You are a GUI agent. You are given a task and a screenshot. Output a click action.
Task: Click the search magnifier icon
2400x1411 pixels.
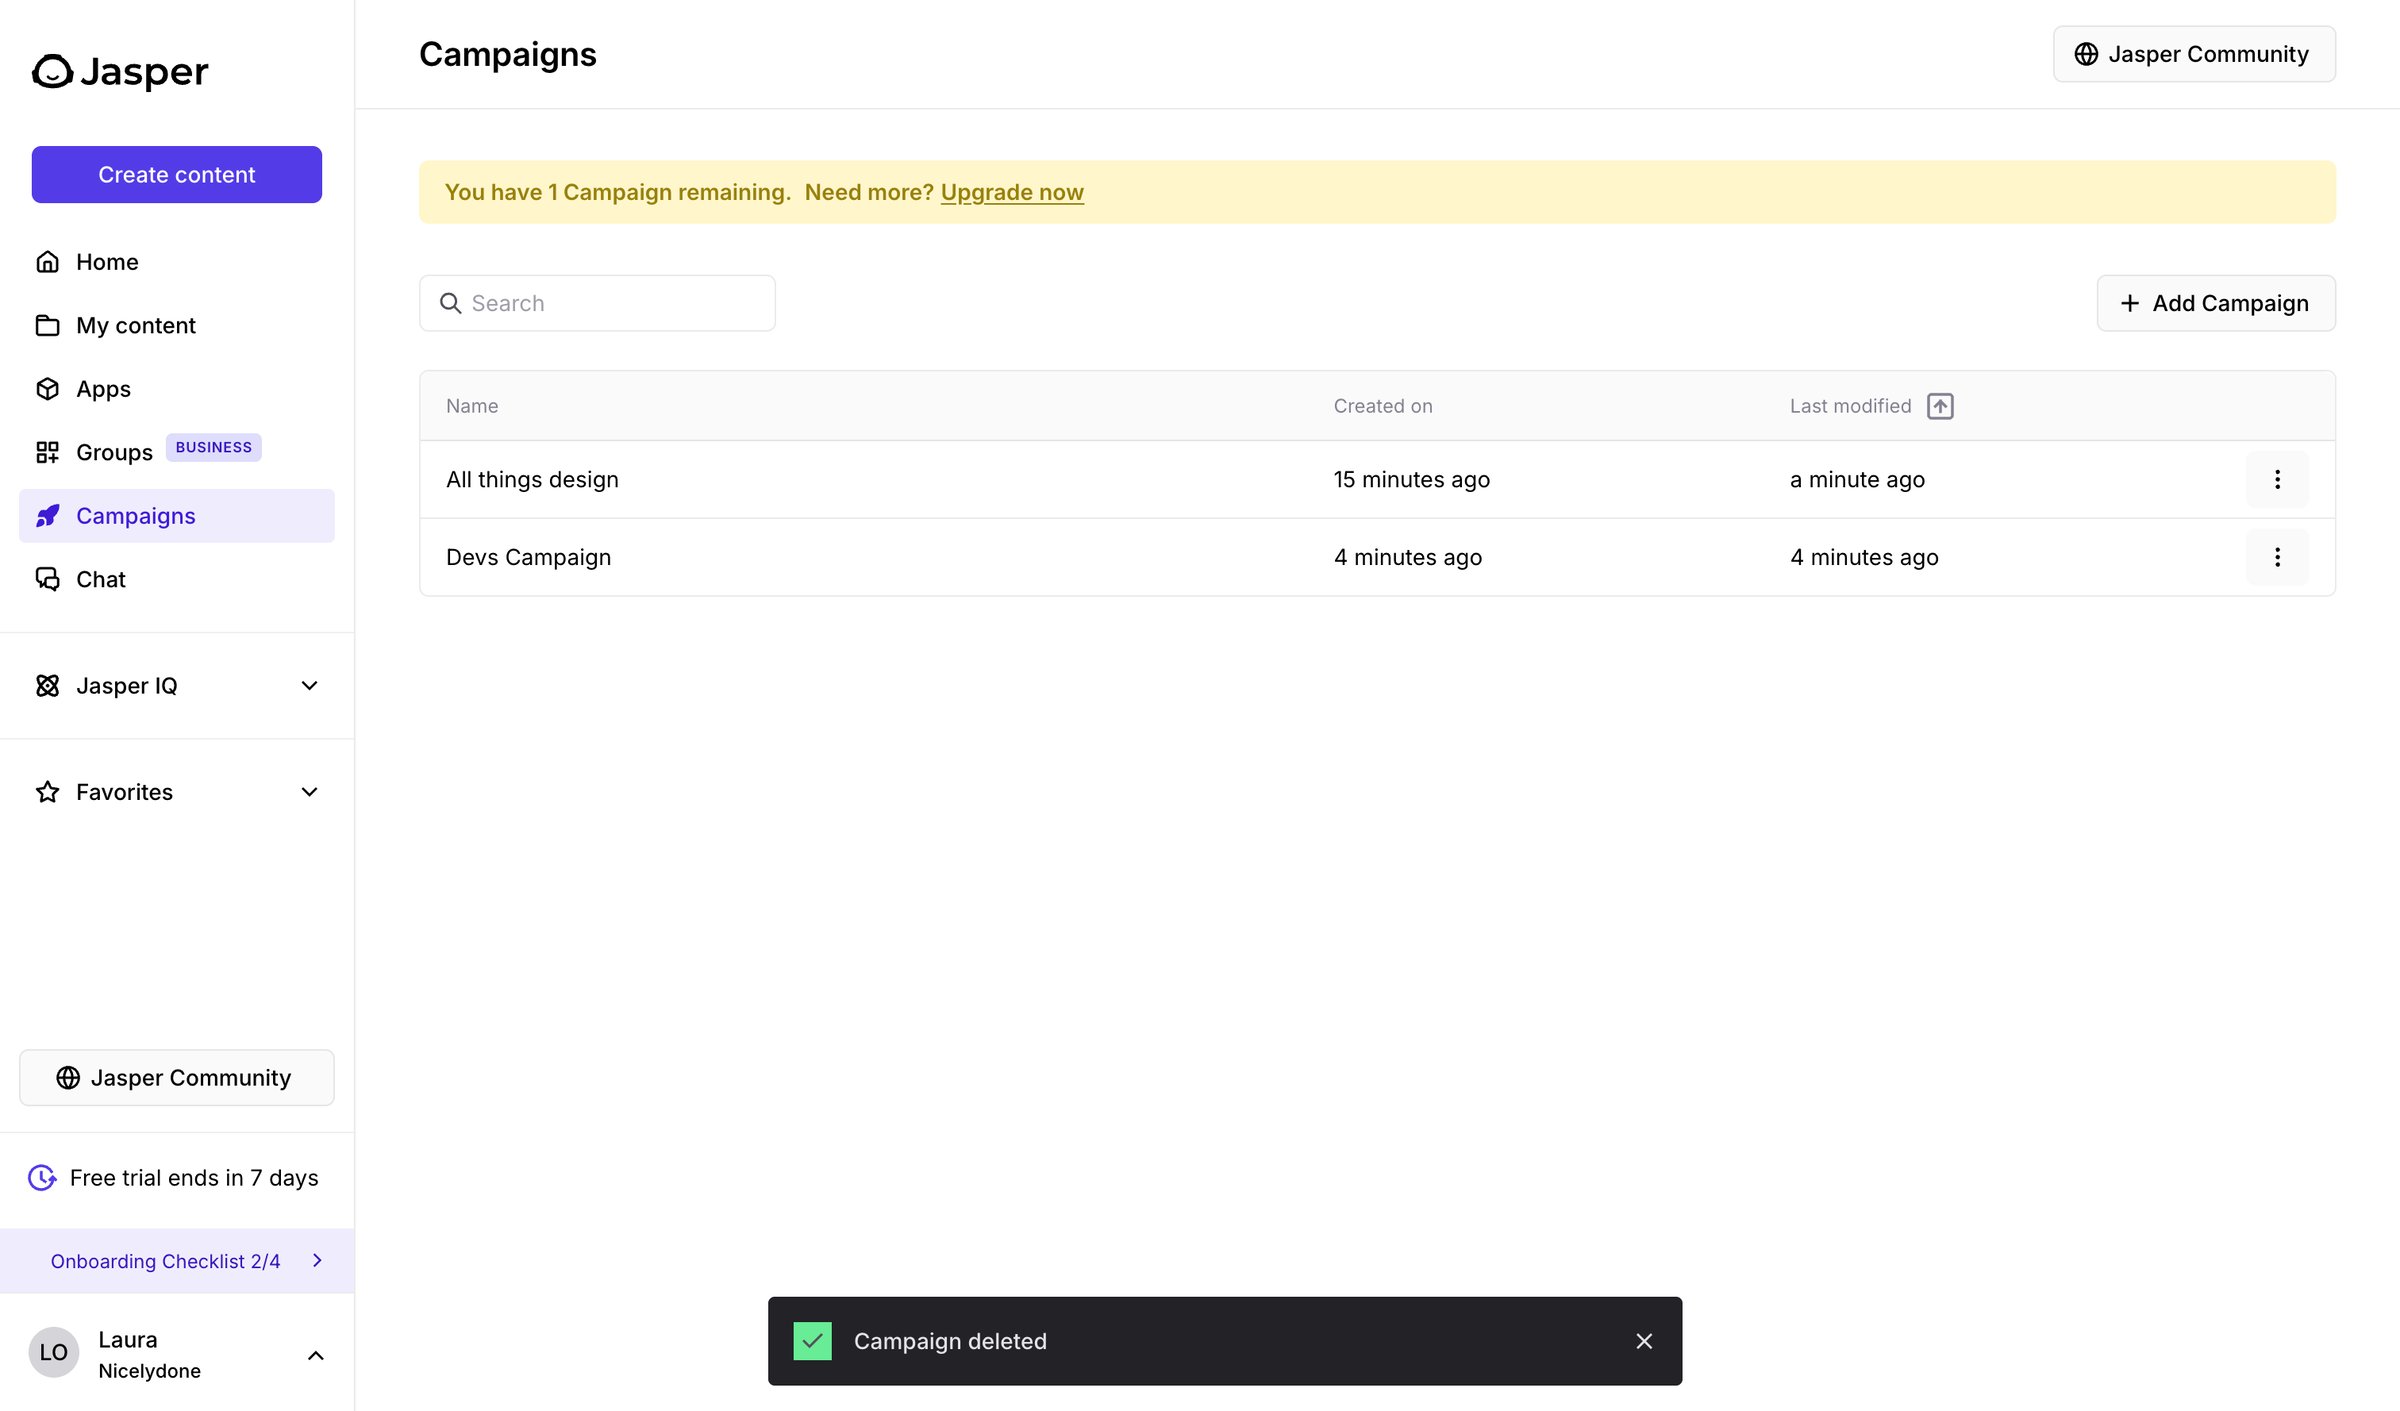(451, 303)
